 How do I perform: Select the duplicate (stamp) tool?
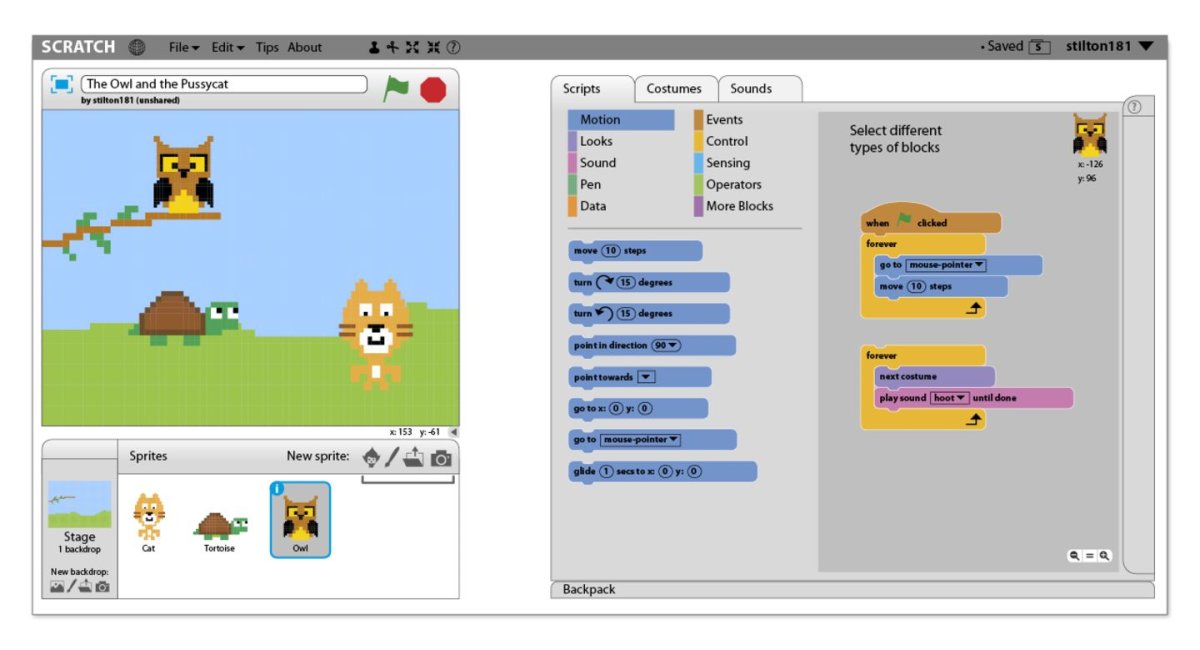point(374,47)
